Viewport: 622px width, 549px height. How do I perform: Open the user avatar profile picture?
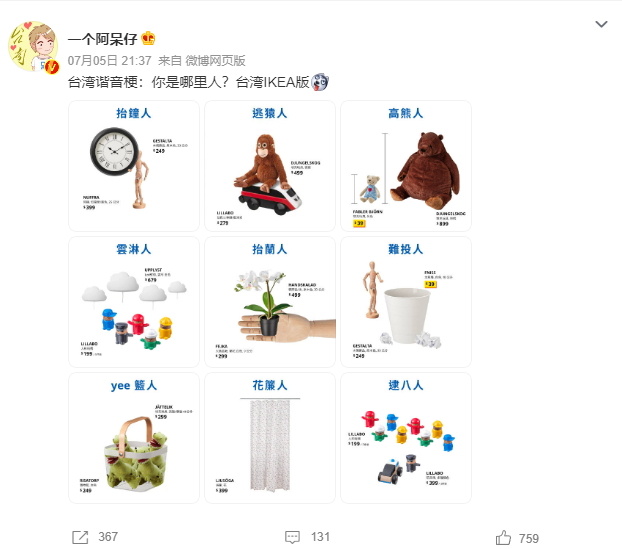point(33,47)
